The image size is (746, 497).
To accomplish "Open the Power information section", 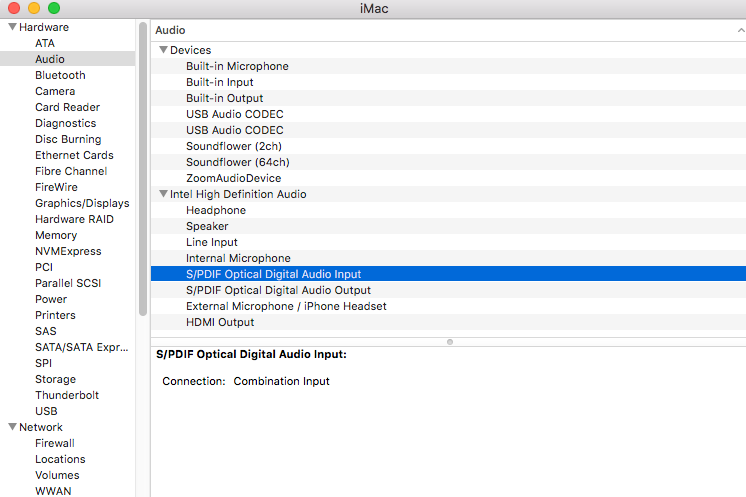I will click(x=51, y=299).
